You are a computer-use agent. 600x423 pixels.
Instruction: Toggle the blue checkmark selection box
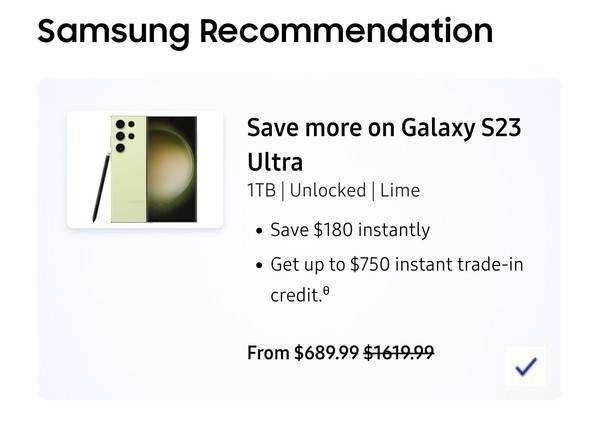pyautogui.click(x=526, y=366)
